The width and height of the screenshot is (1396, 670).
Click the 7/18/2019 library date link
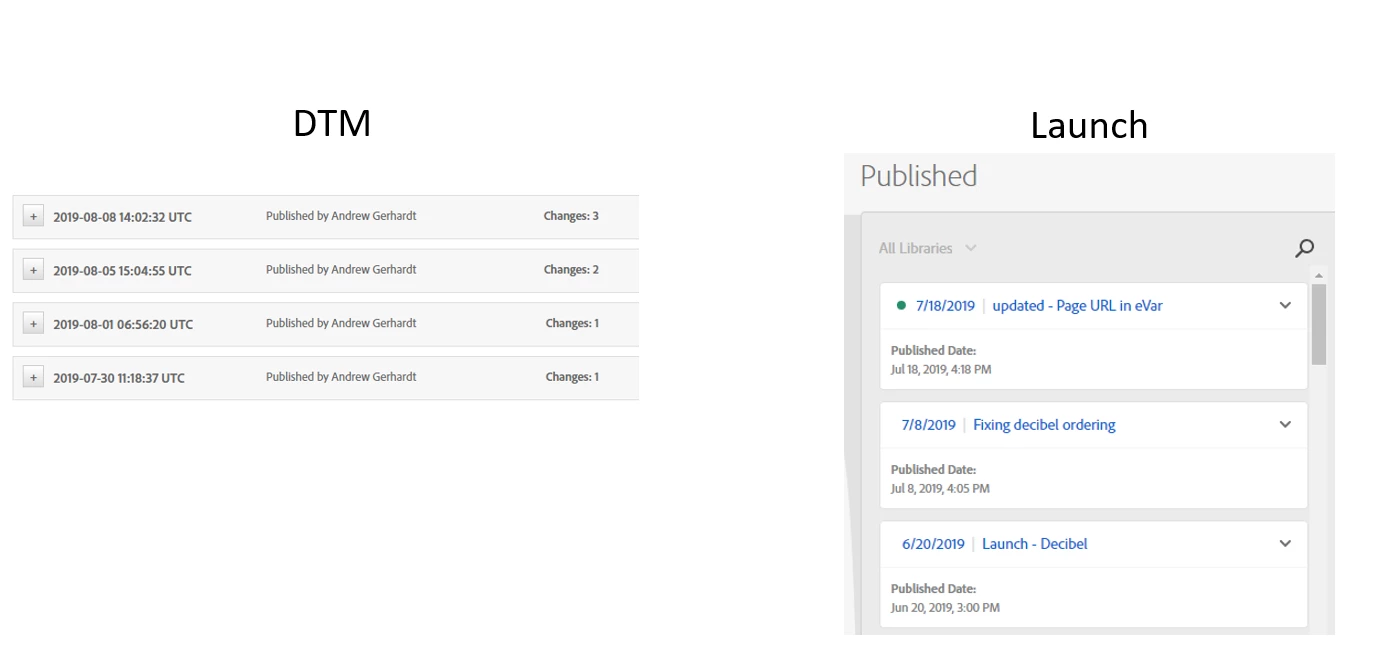click(x=945, y=306)
